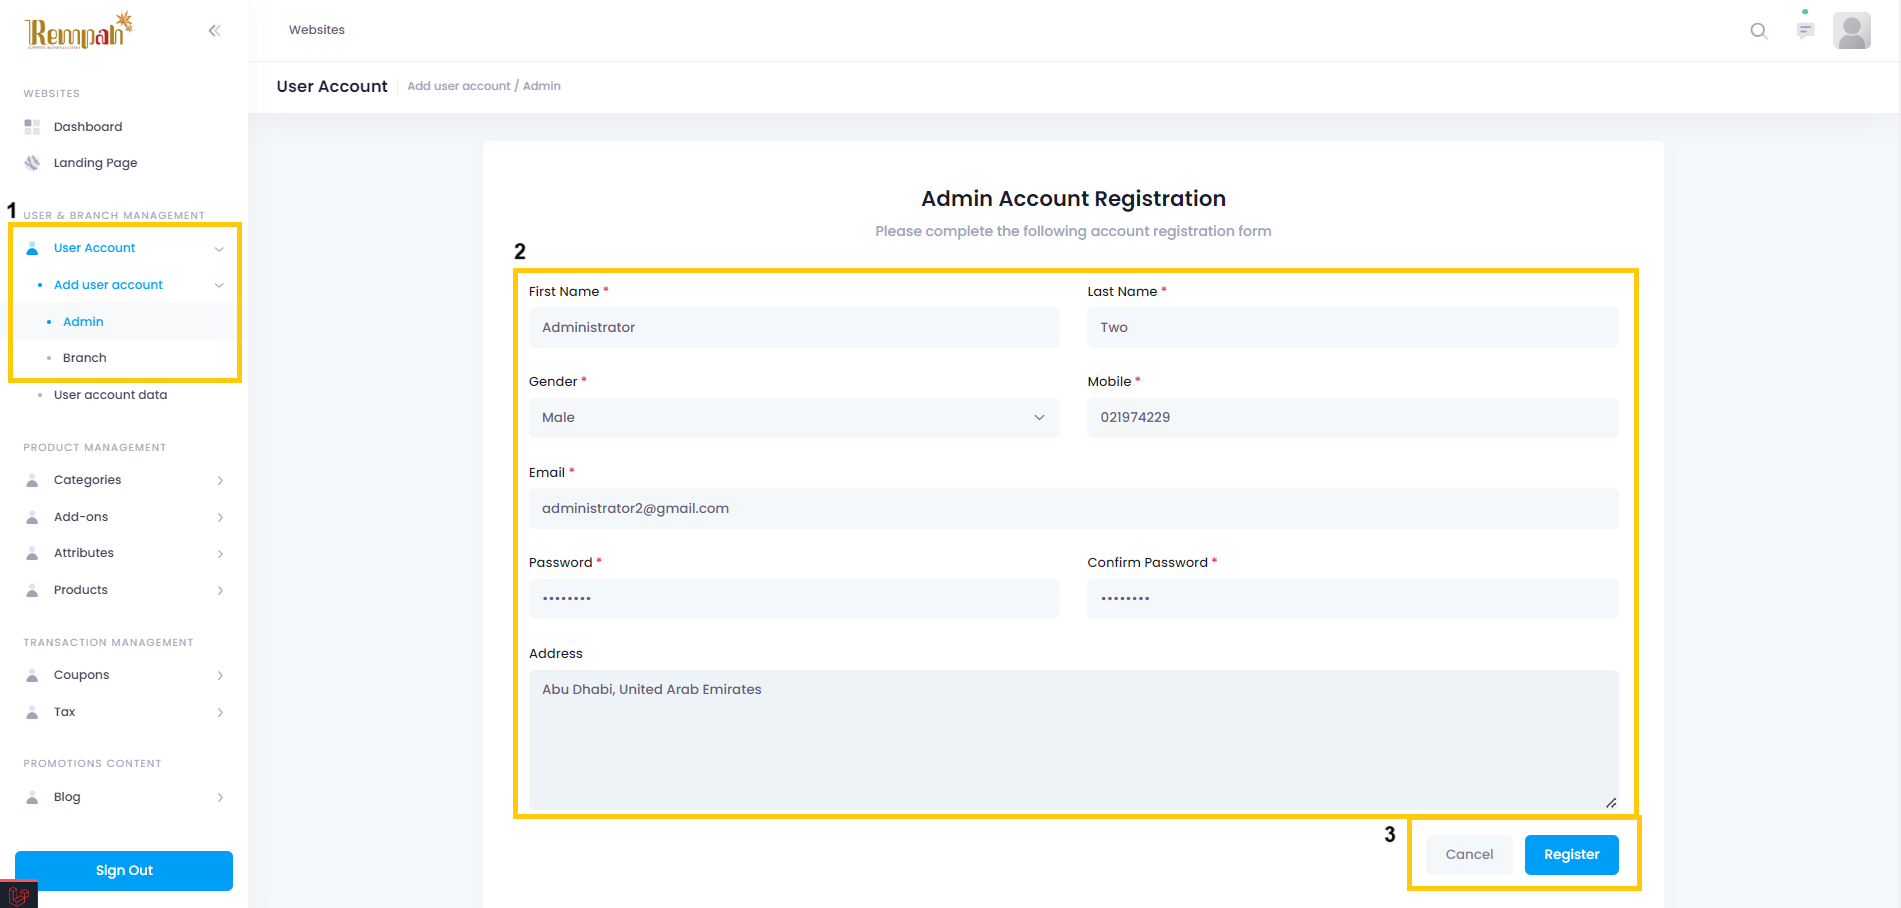
Task: Open Dashboard from sidebar
Action: pos(88,127)
